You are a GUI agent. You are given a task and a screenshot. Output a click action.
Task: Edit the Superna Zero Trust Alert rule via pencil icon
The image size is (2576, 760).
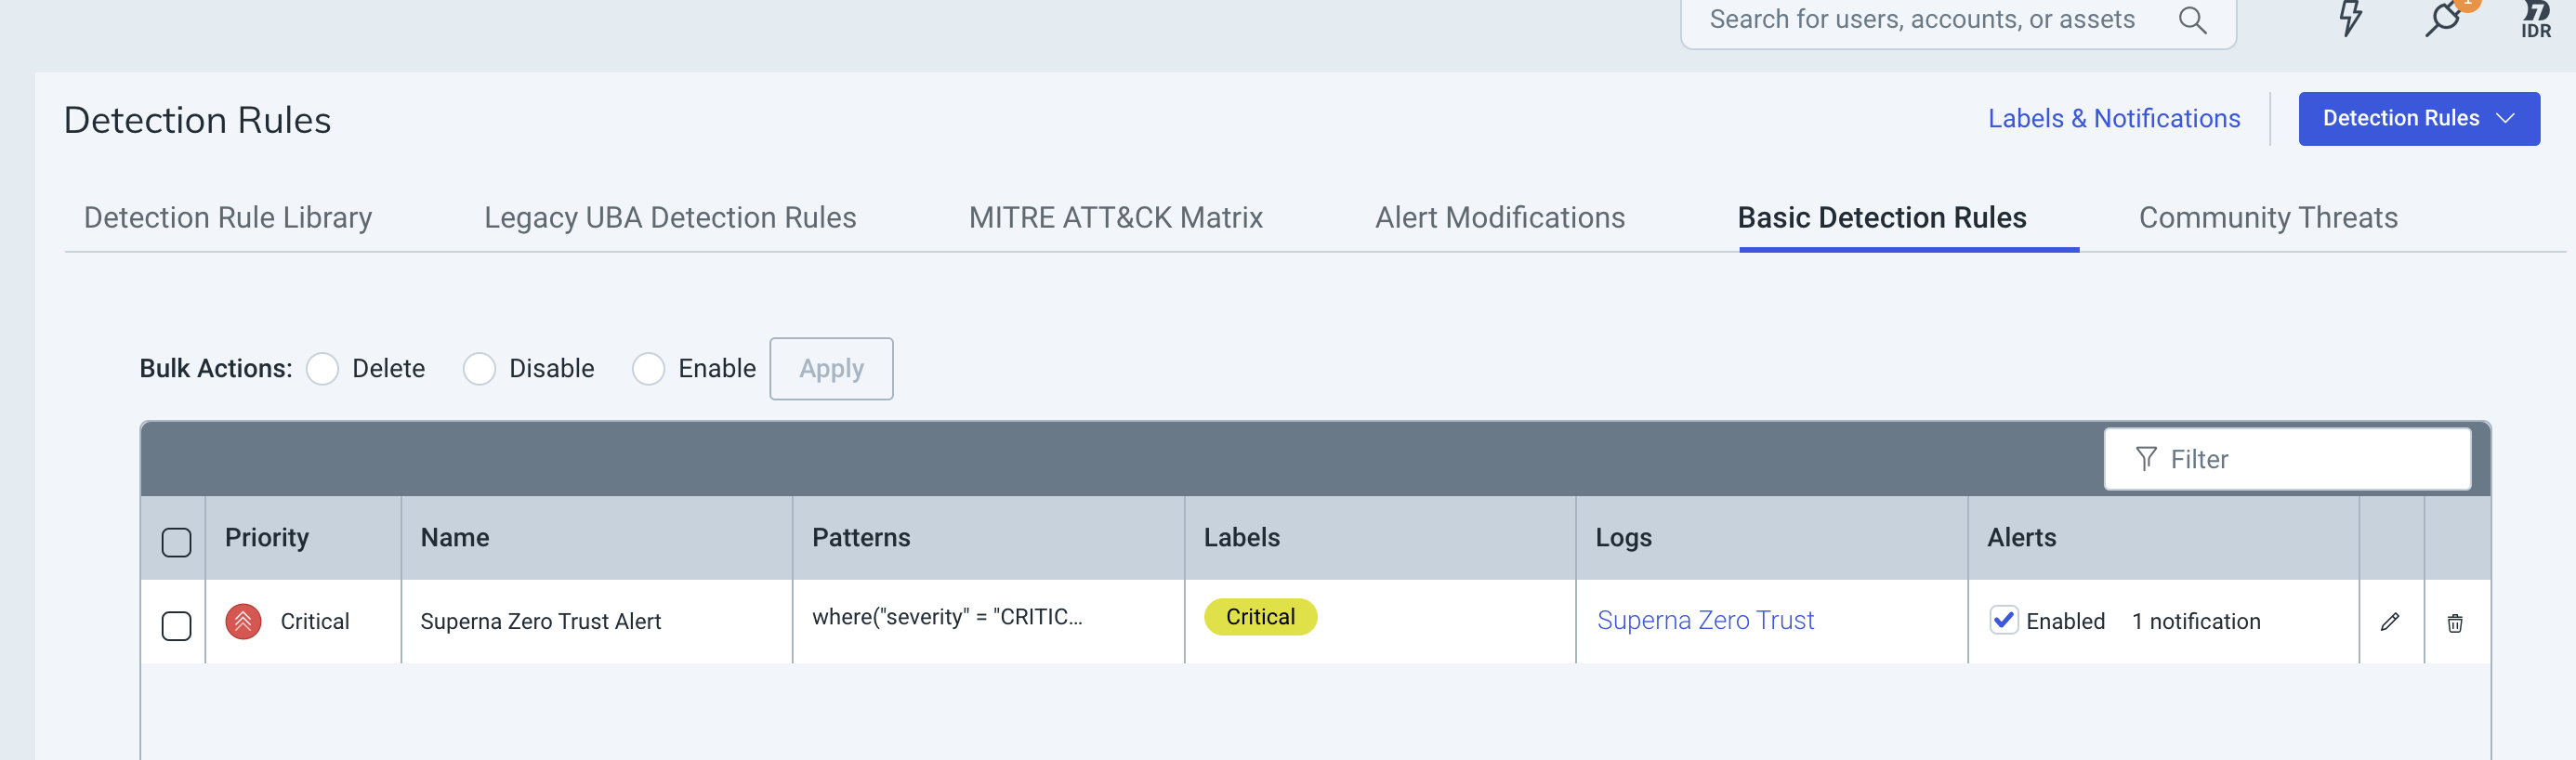click(2391, 622)
